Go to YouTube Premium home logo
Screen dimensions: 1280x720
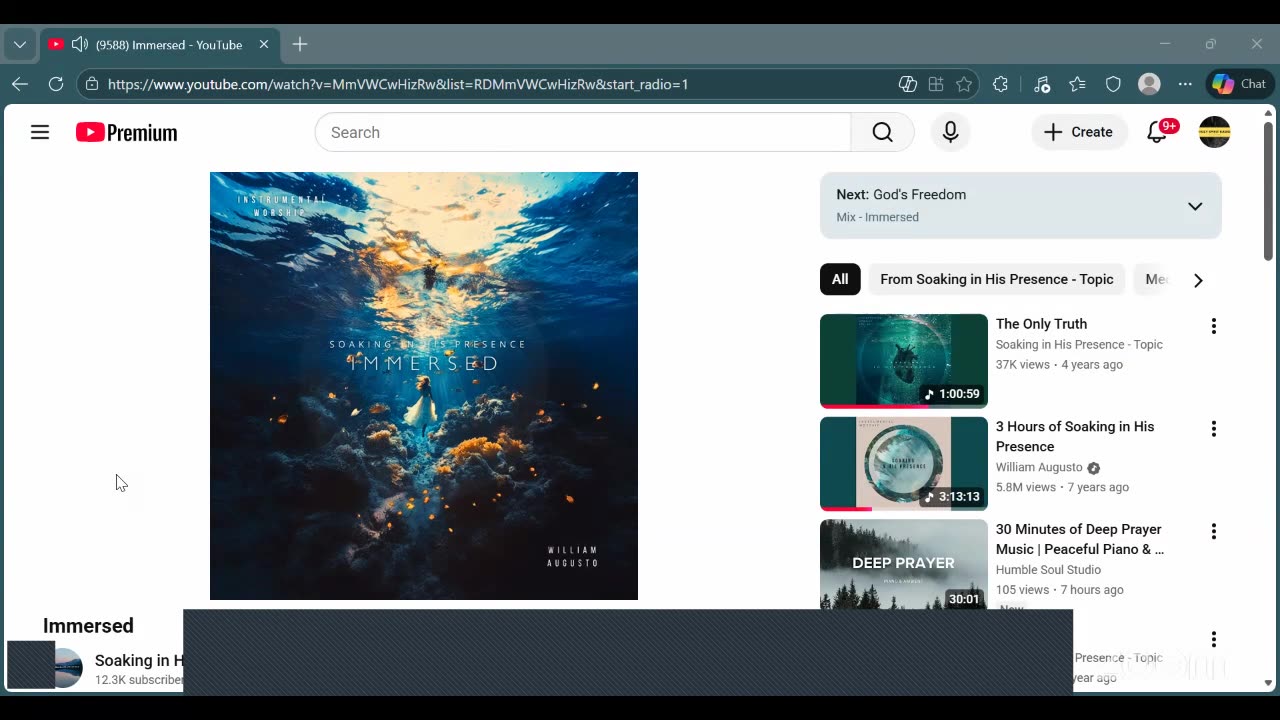(x=126, y=132)
